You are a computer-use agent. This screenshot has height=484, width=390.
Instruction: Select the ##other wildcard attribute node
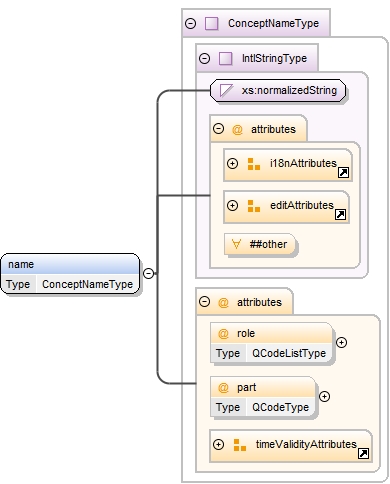(x=260, y=244)
